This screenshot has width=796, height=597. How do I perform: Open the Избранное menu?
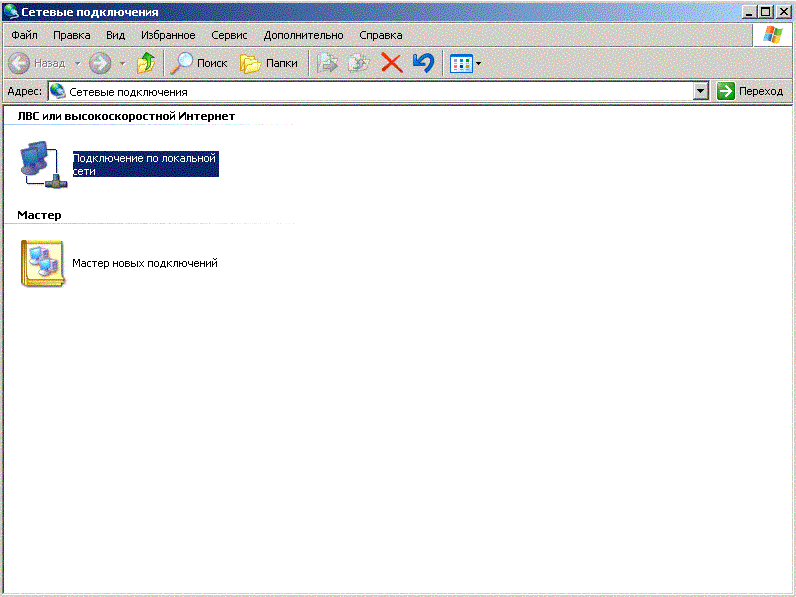click(x=168, y=35)
